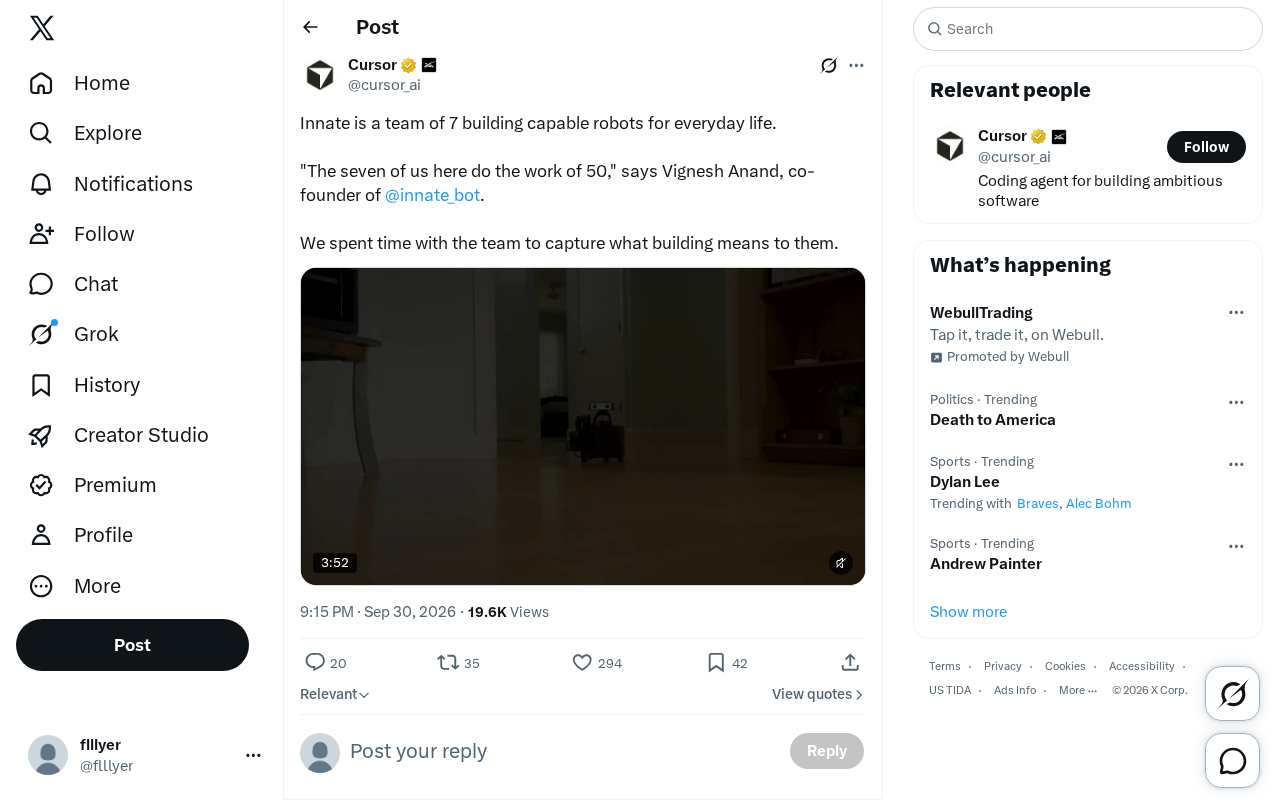
Task: Repost using the retweet icon
Action: pos(448,662)
